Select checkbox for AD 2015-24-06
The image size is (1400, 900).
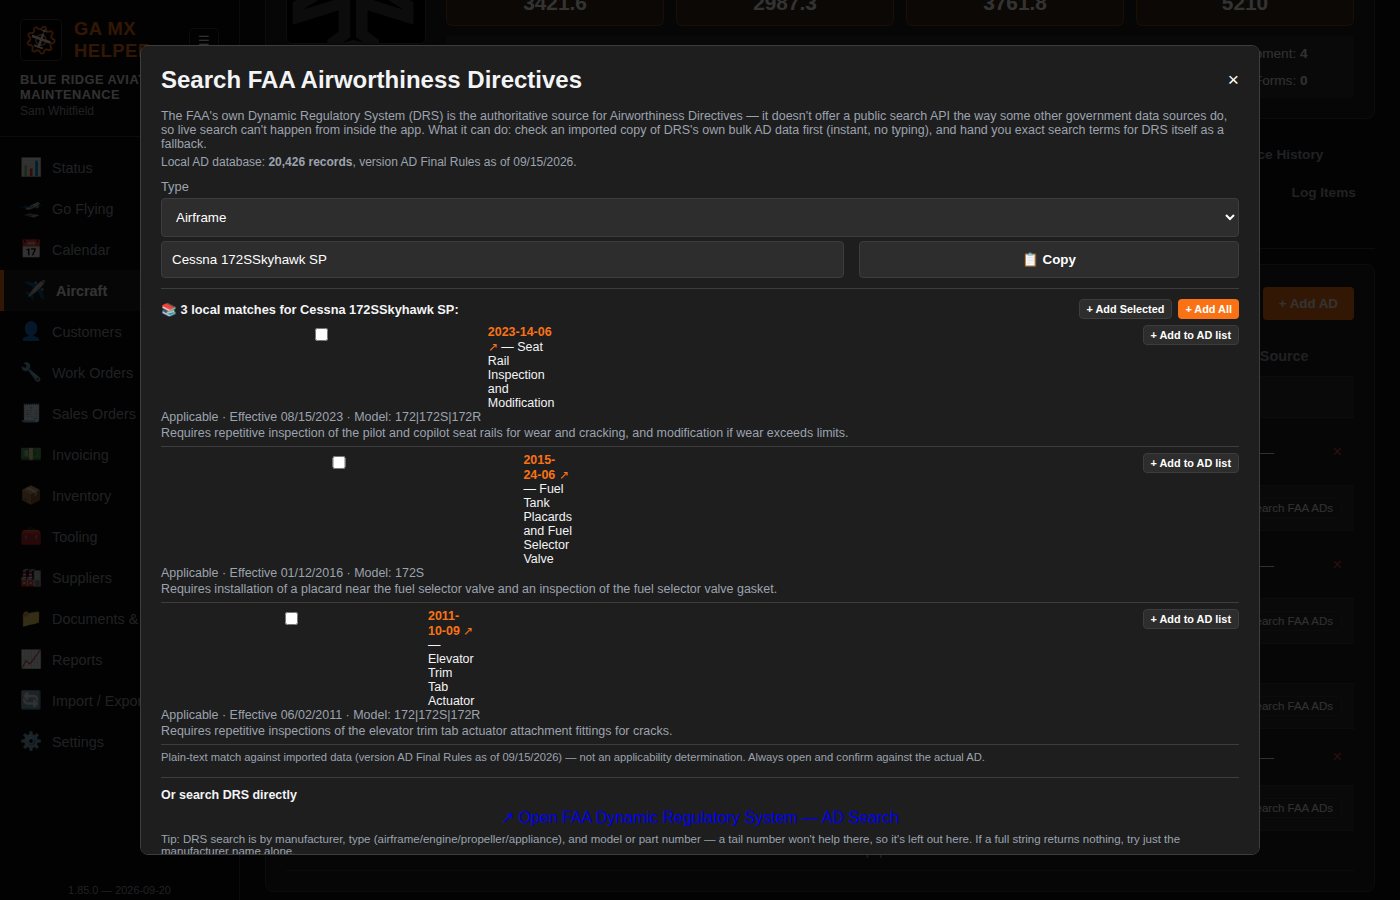(339, 462)
